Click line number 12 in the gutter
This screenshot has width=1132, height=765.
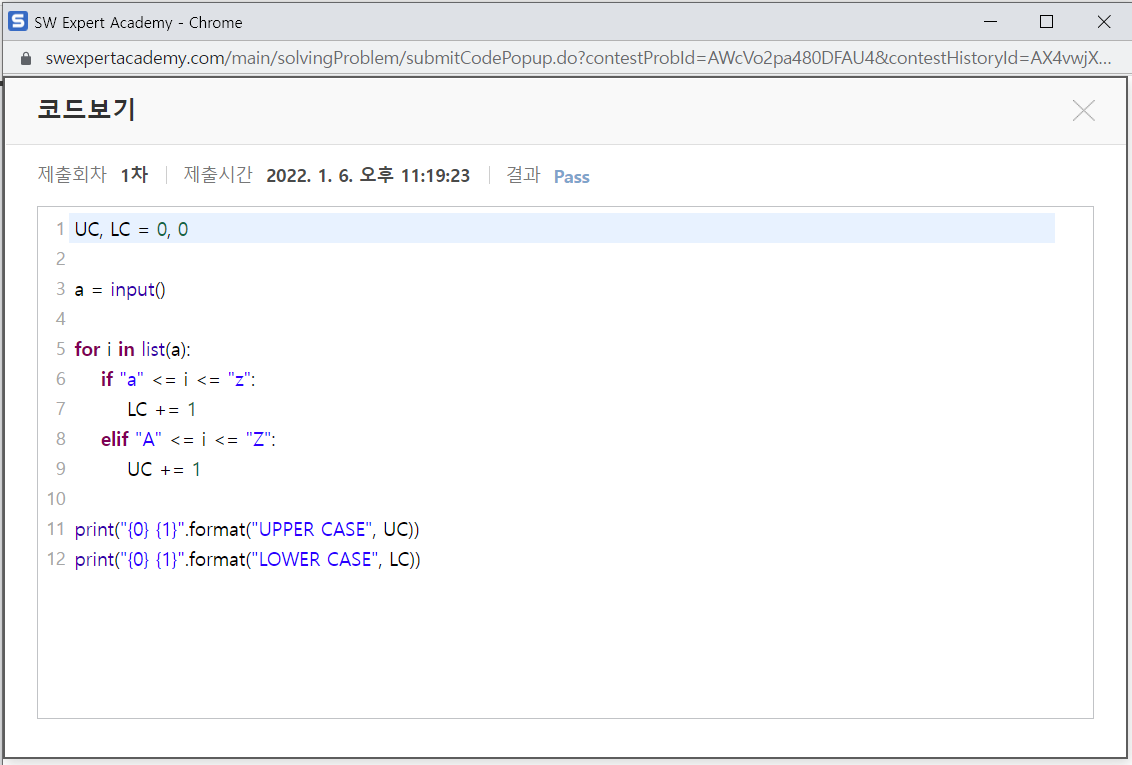56,559
